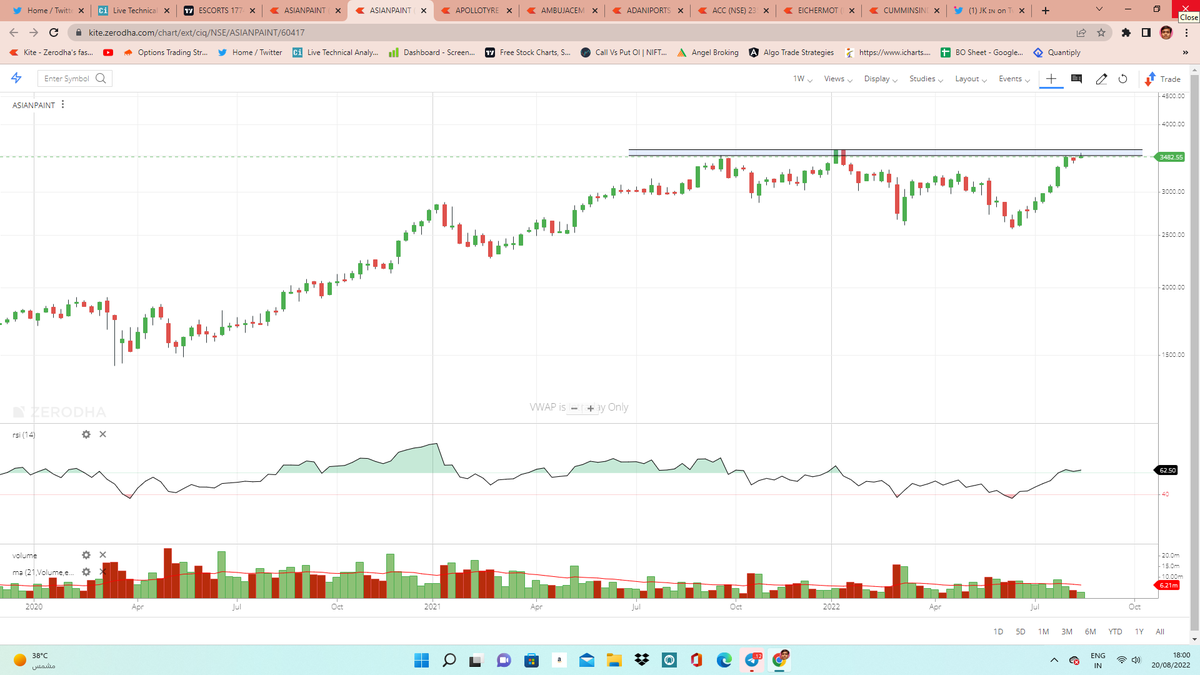Open settings gear for rsi (14)
Image resolution: width=1200 pixels, height=675 pixels.
pos(86,434)
